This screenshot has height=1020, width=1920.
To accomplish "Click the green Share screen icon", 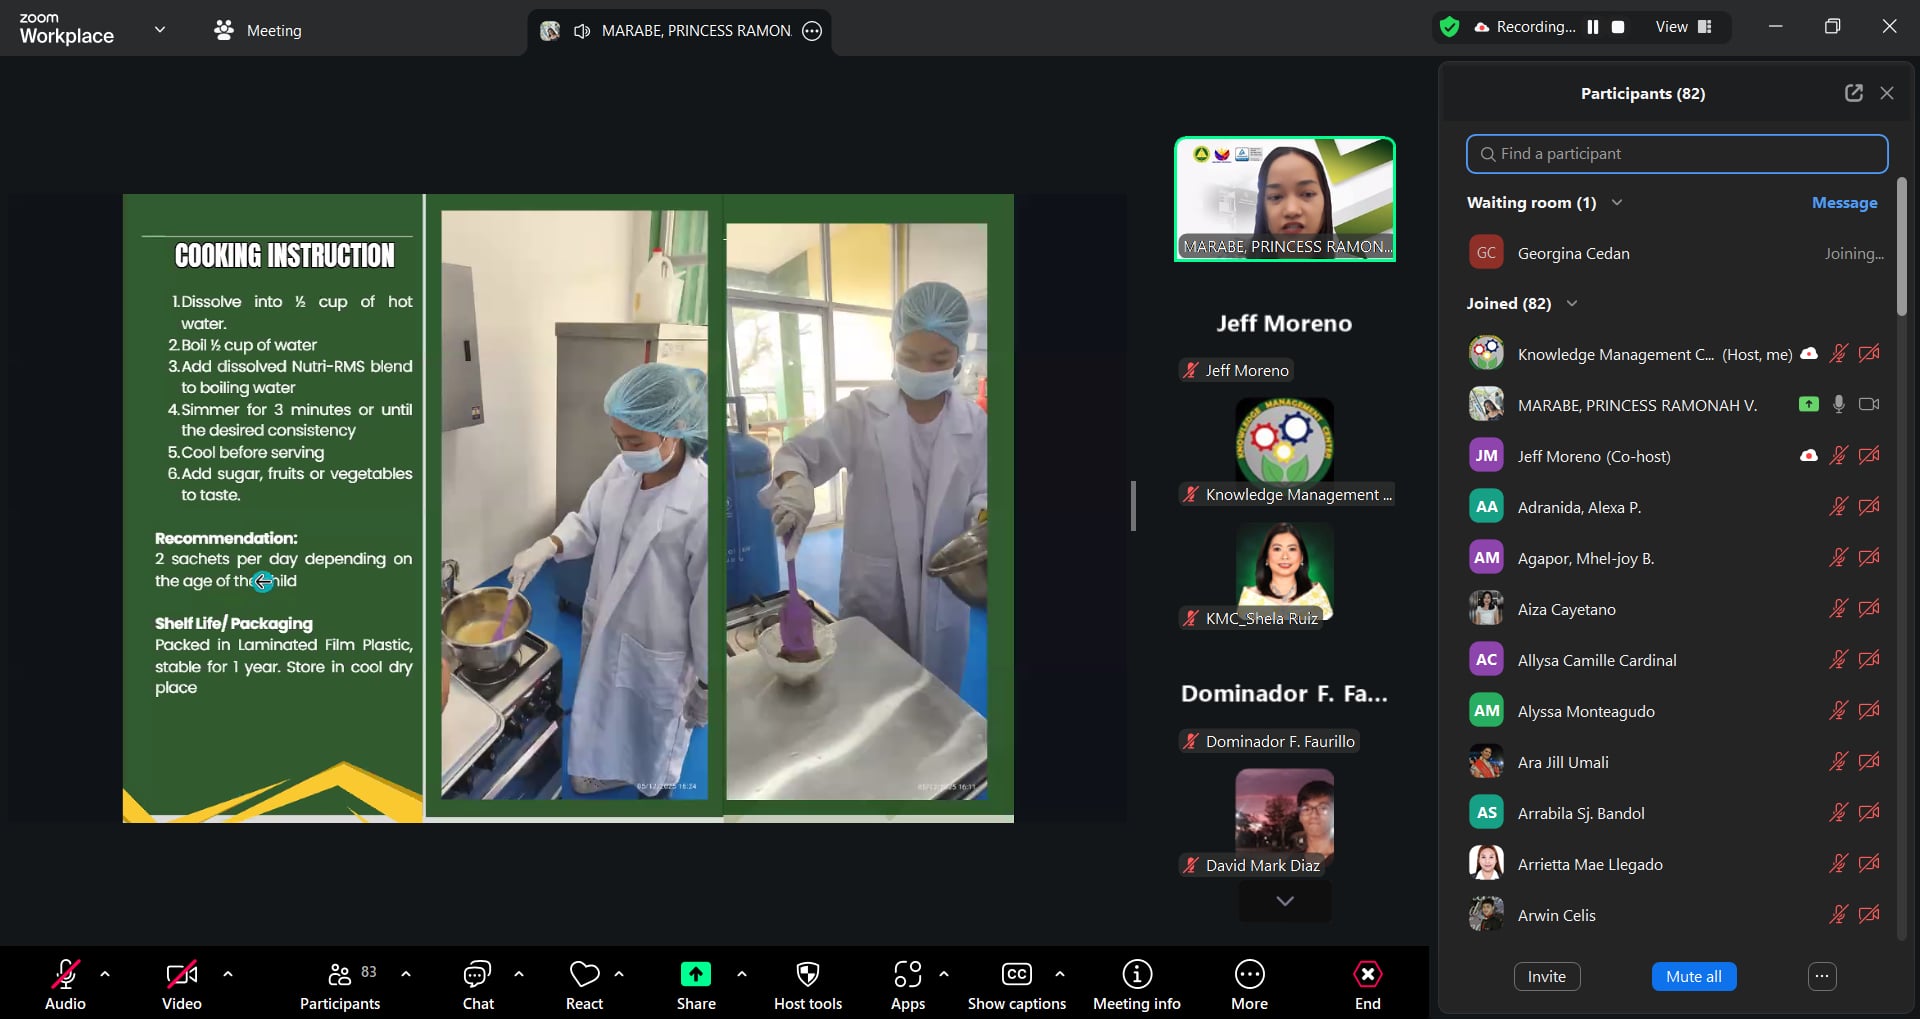I will pos(695,975).
